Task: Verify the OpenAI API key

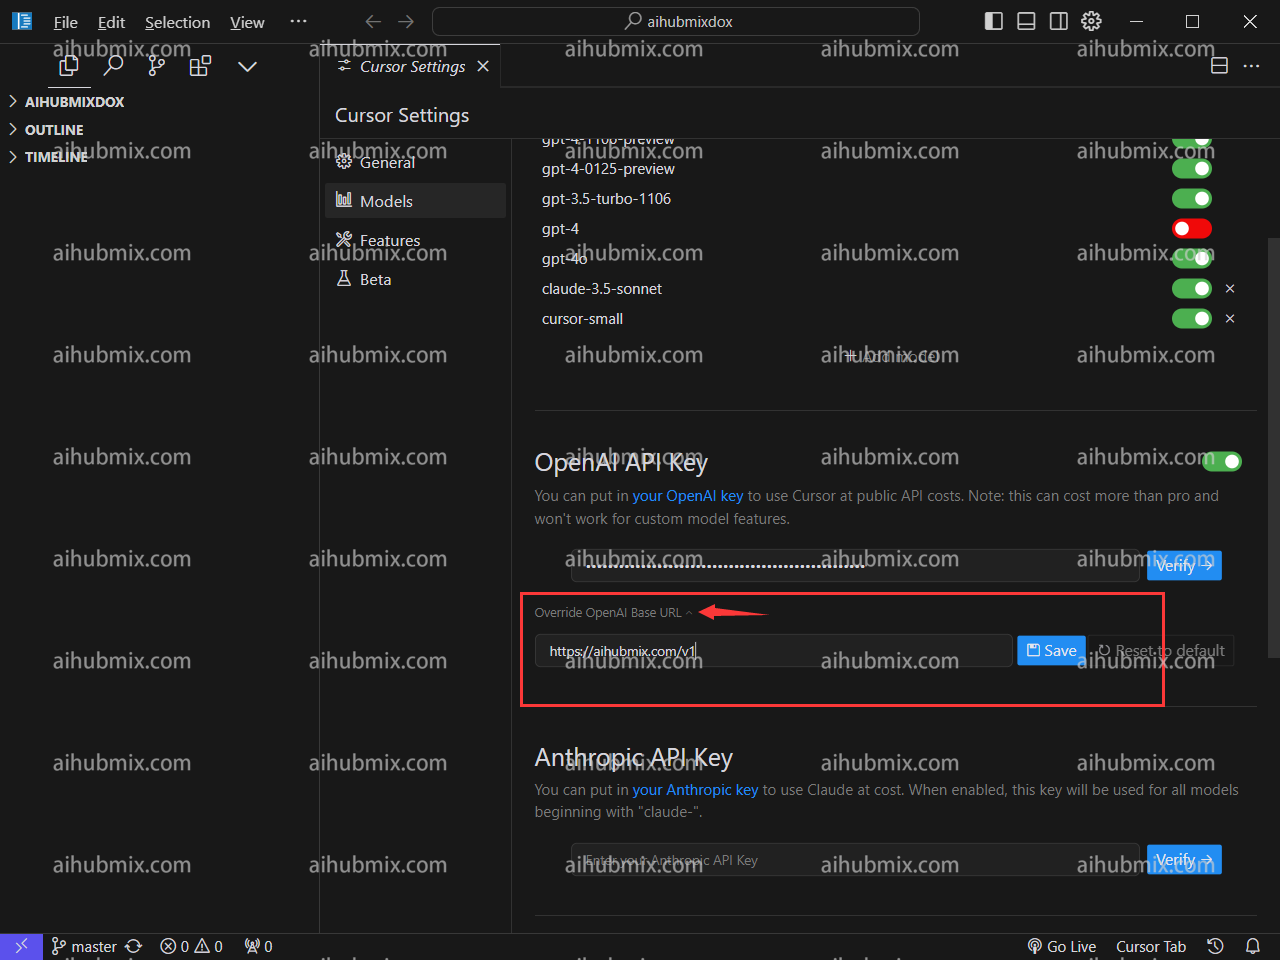Action: click(x=1184, y=566)
